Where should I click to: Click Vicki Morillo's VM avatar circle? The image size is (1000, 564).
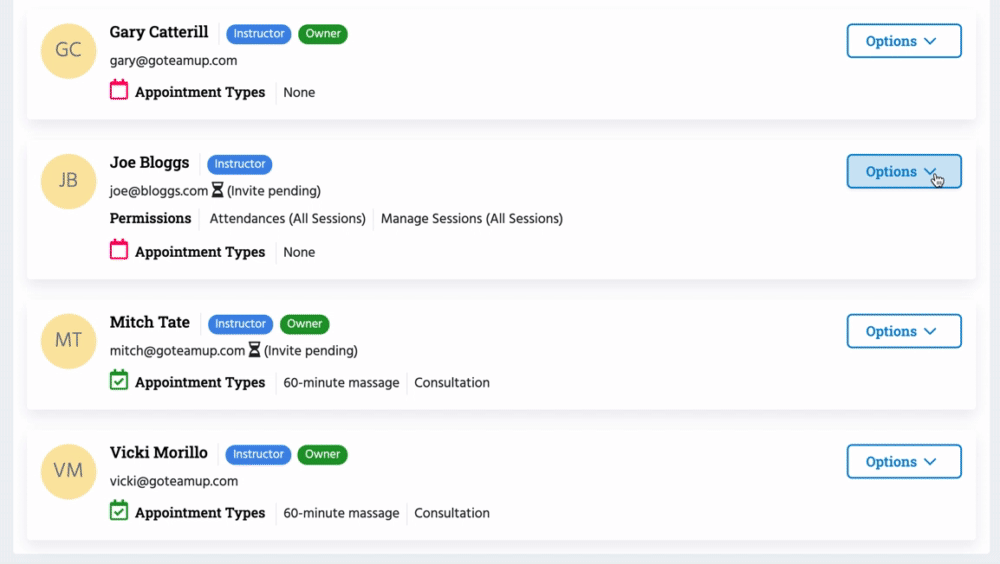(68, 471)
